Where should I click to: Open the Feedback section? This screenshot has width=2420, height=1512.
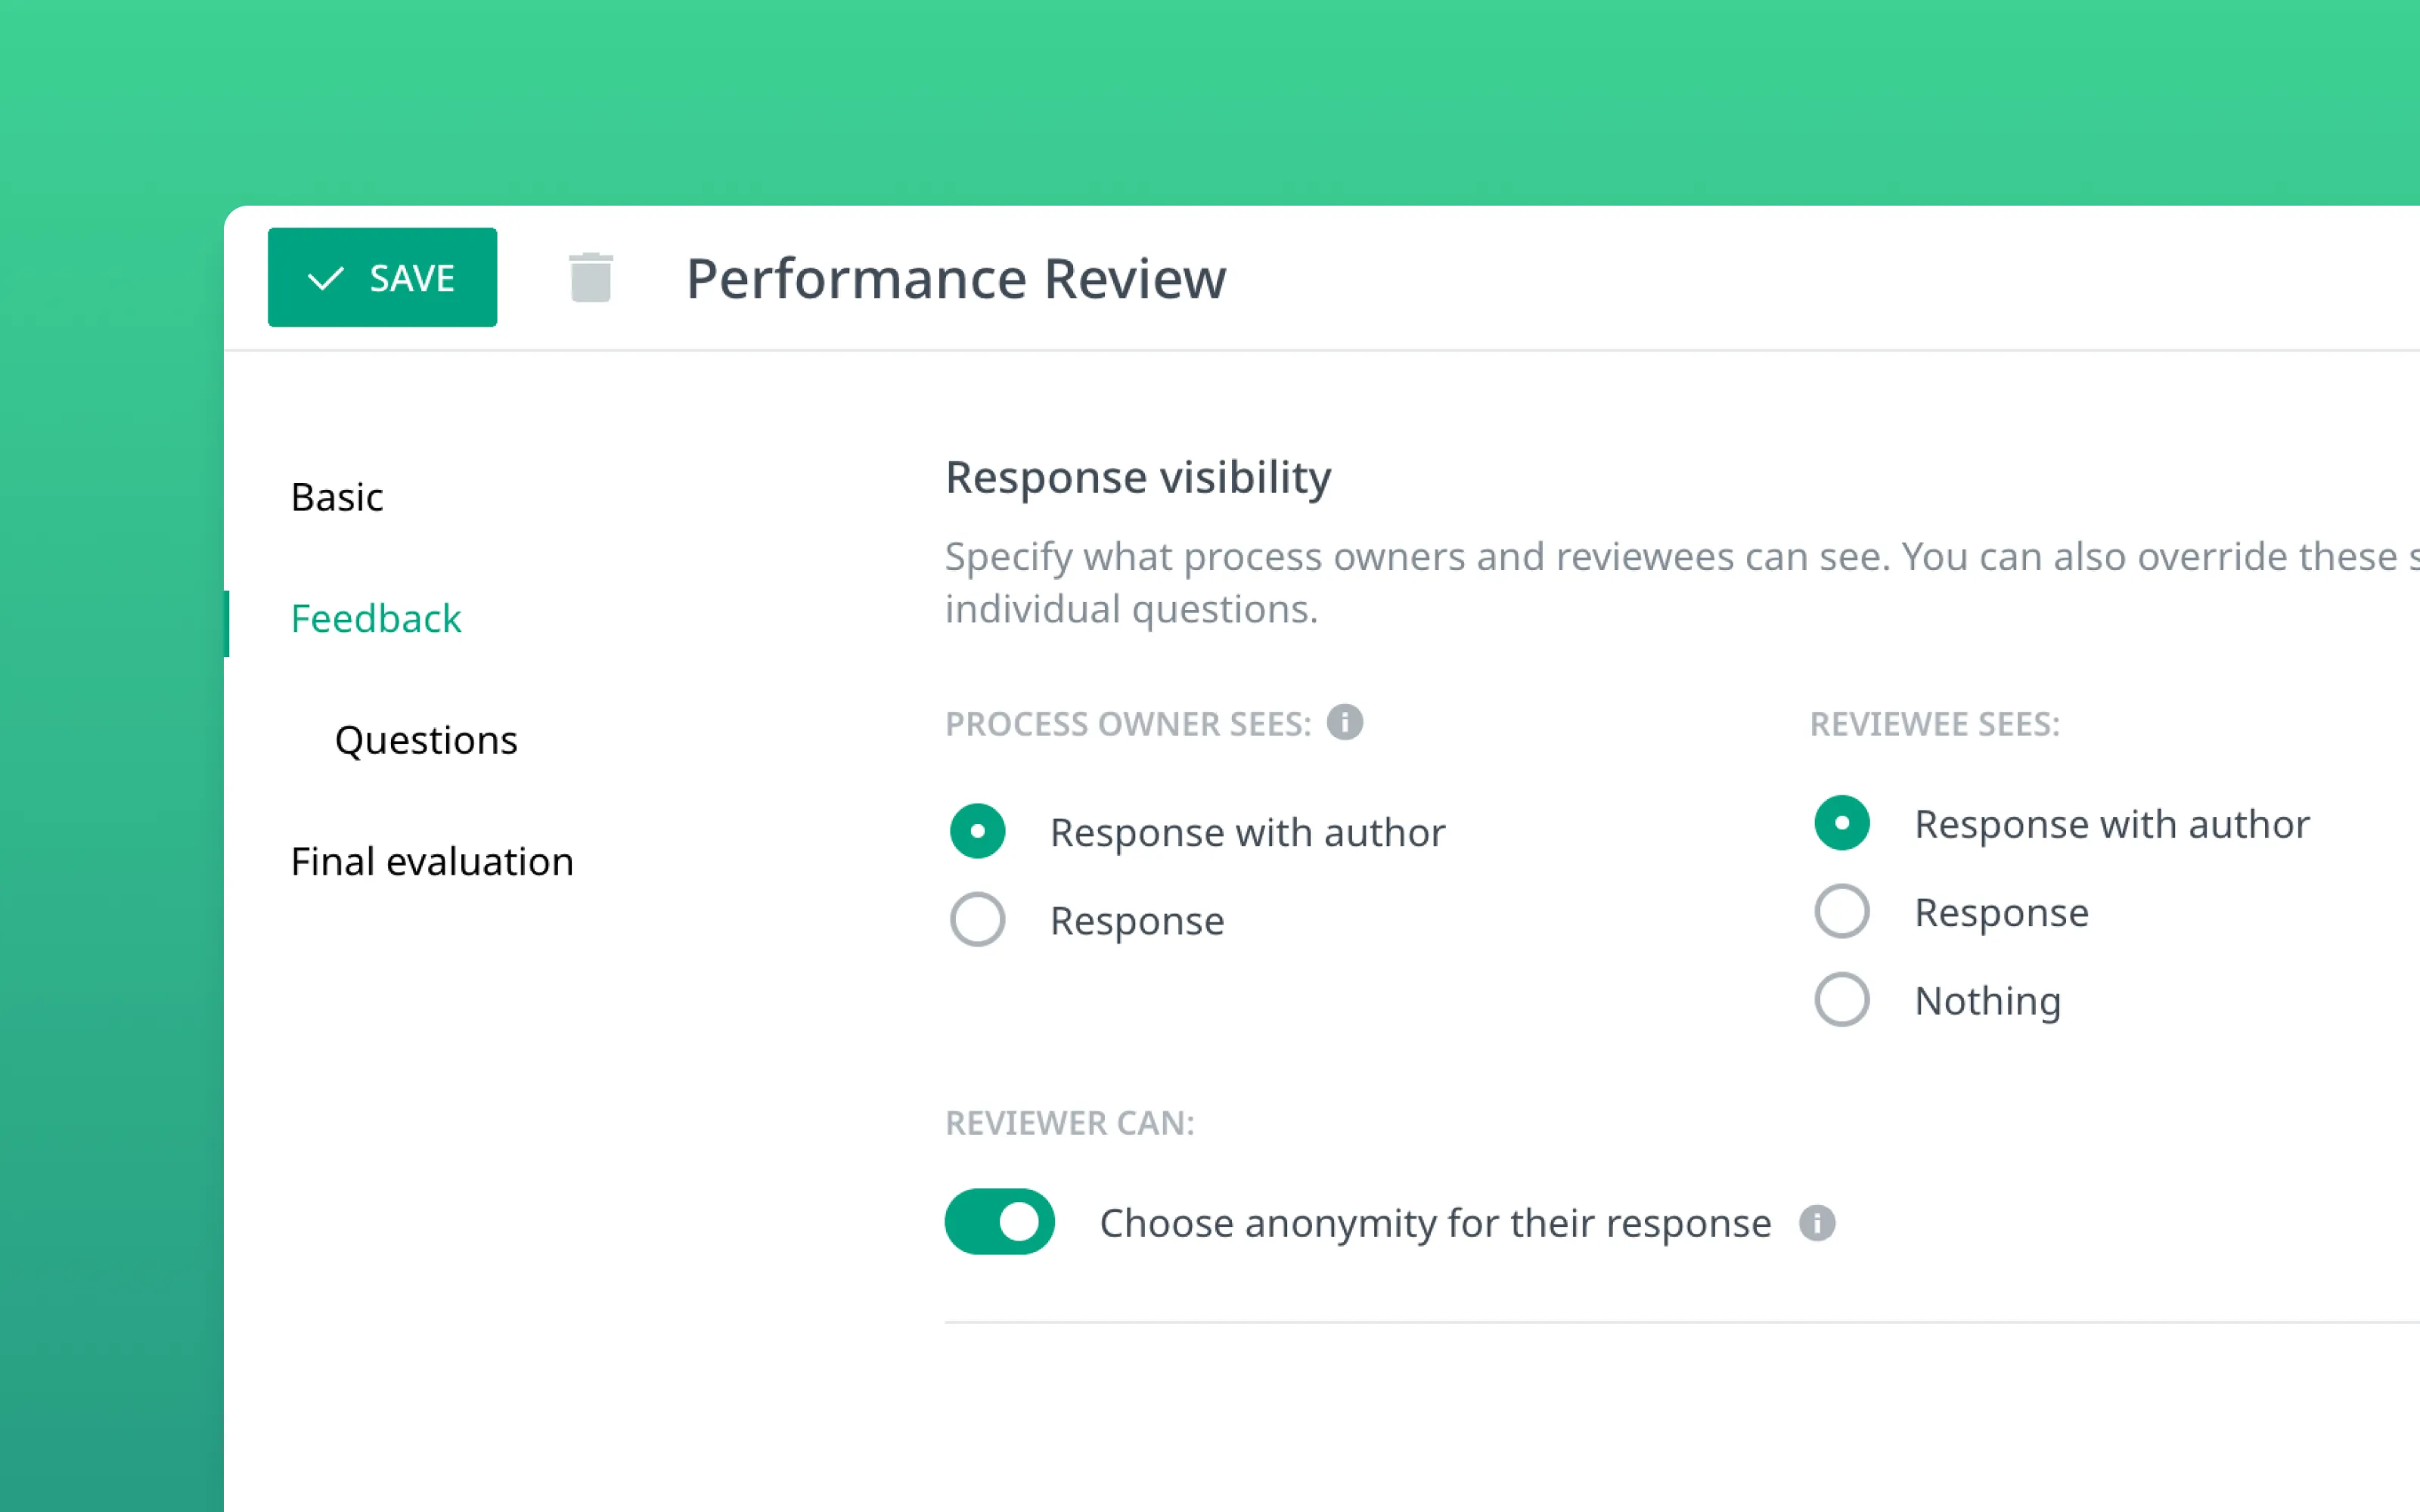click(x=375, y=619)
